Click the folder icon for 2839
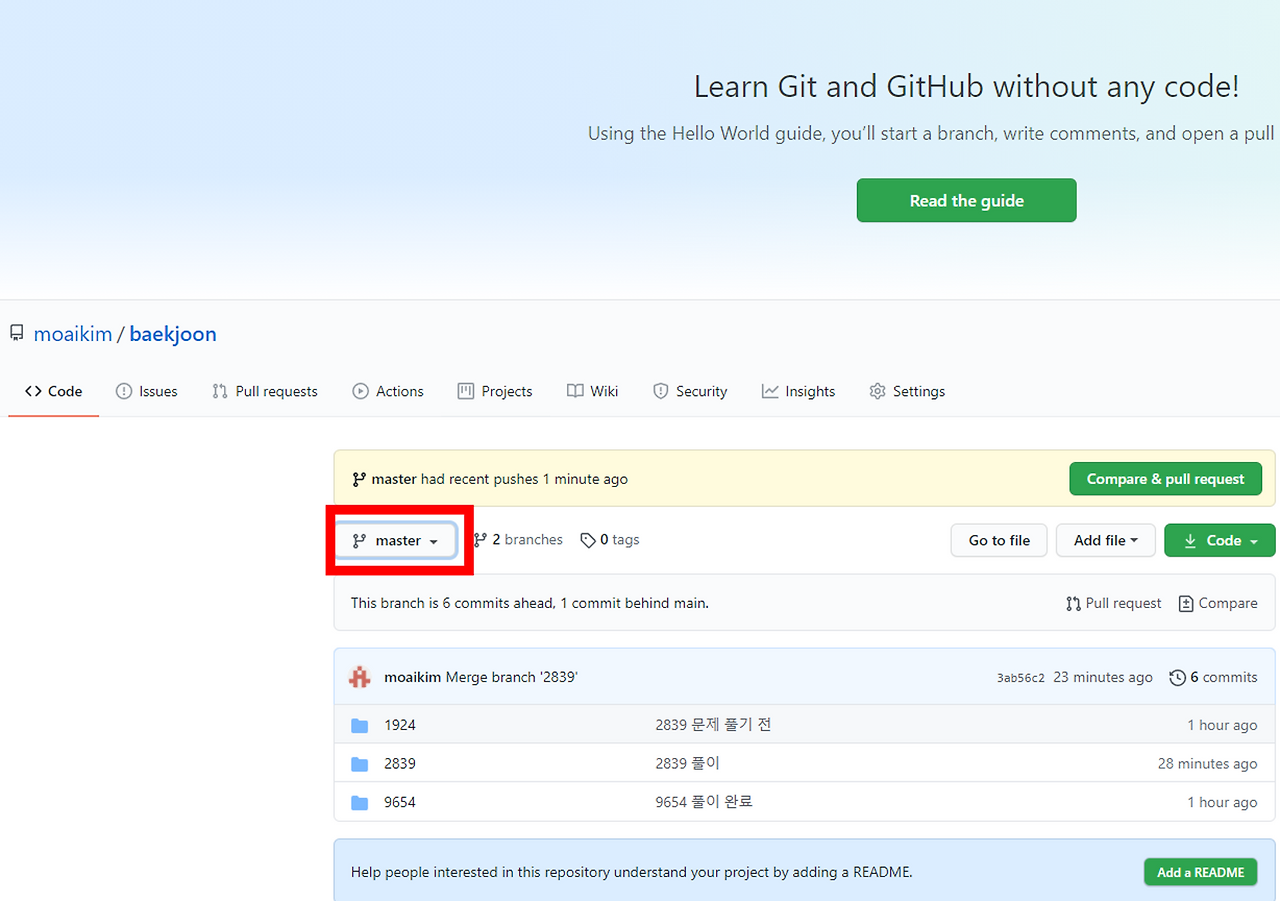The height and width of the screenshot is (901, 1280). pos(360,764)
